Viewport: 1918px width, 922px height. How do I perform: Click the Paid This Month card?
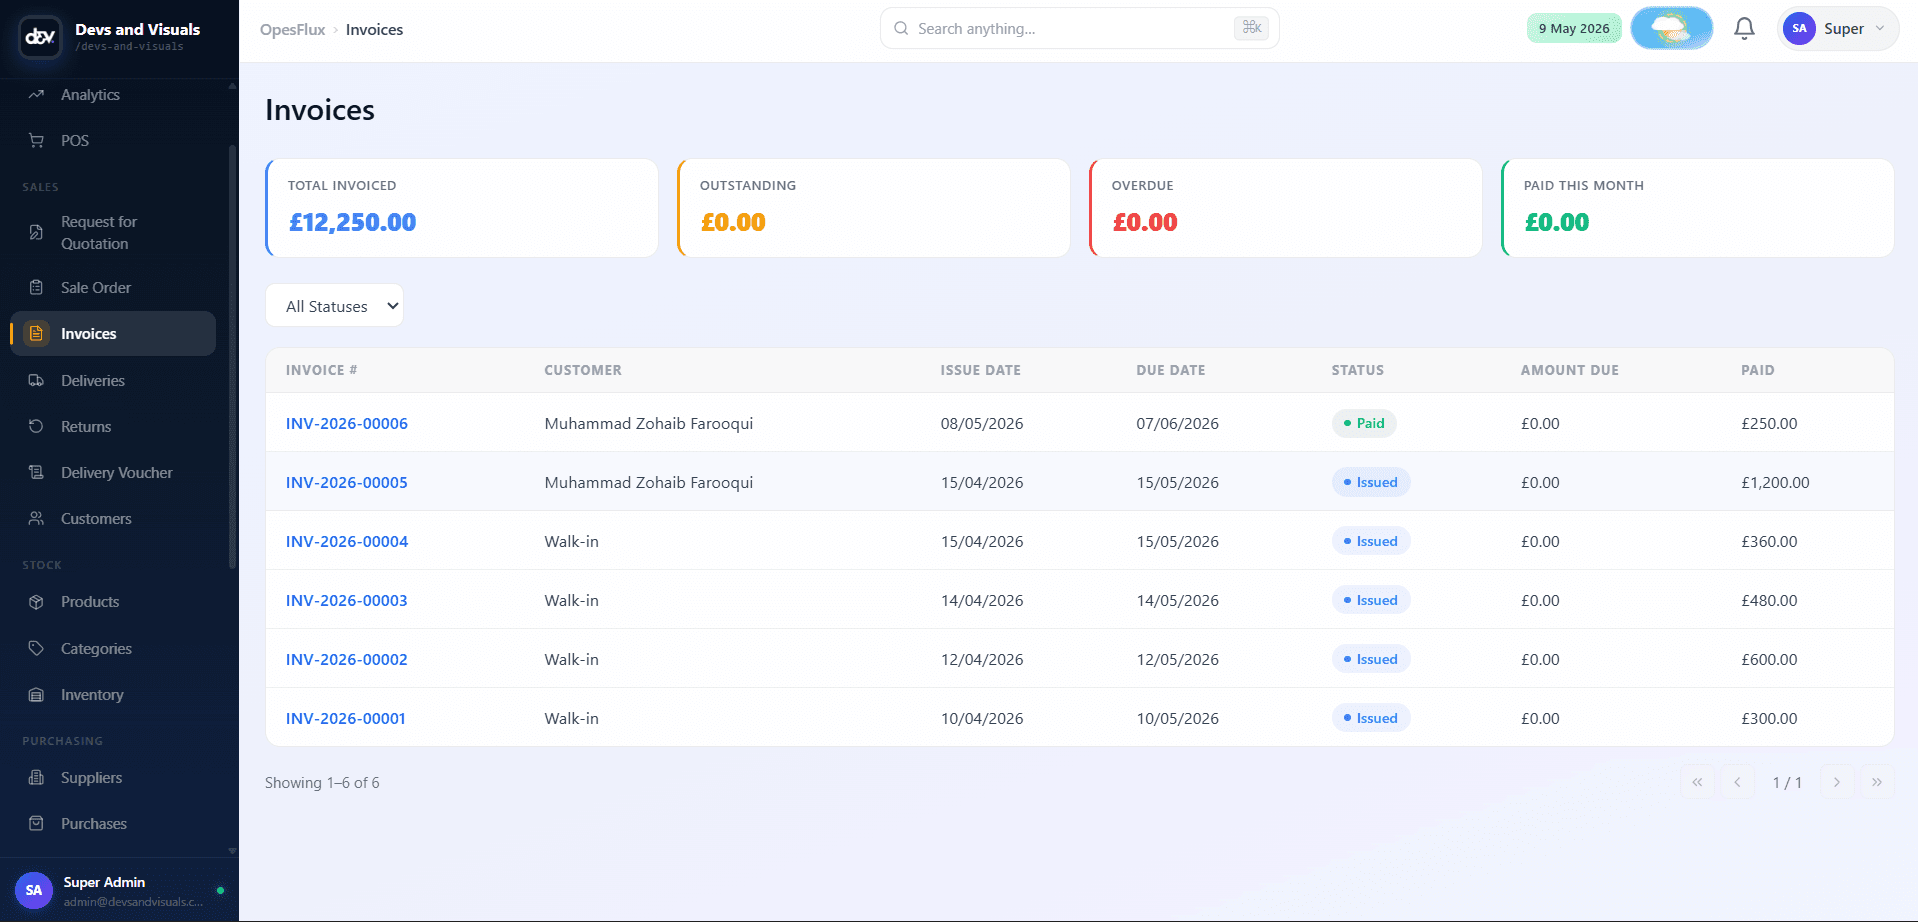pyautogui.click(x=1698, y=208)
